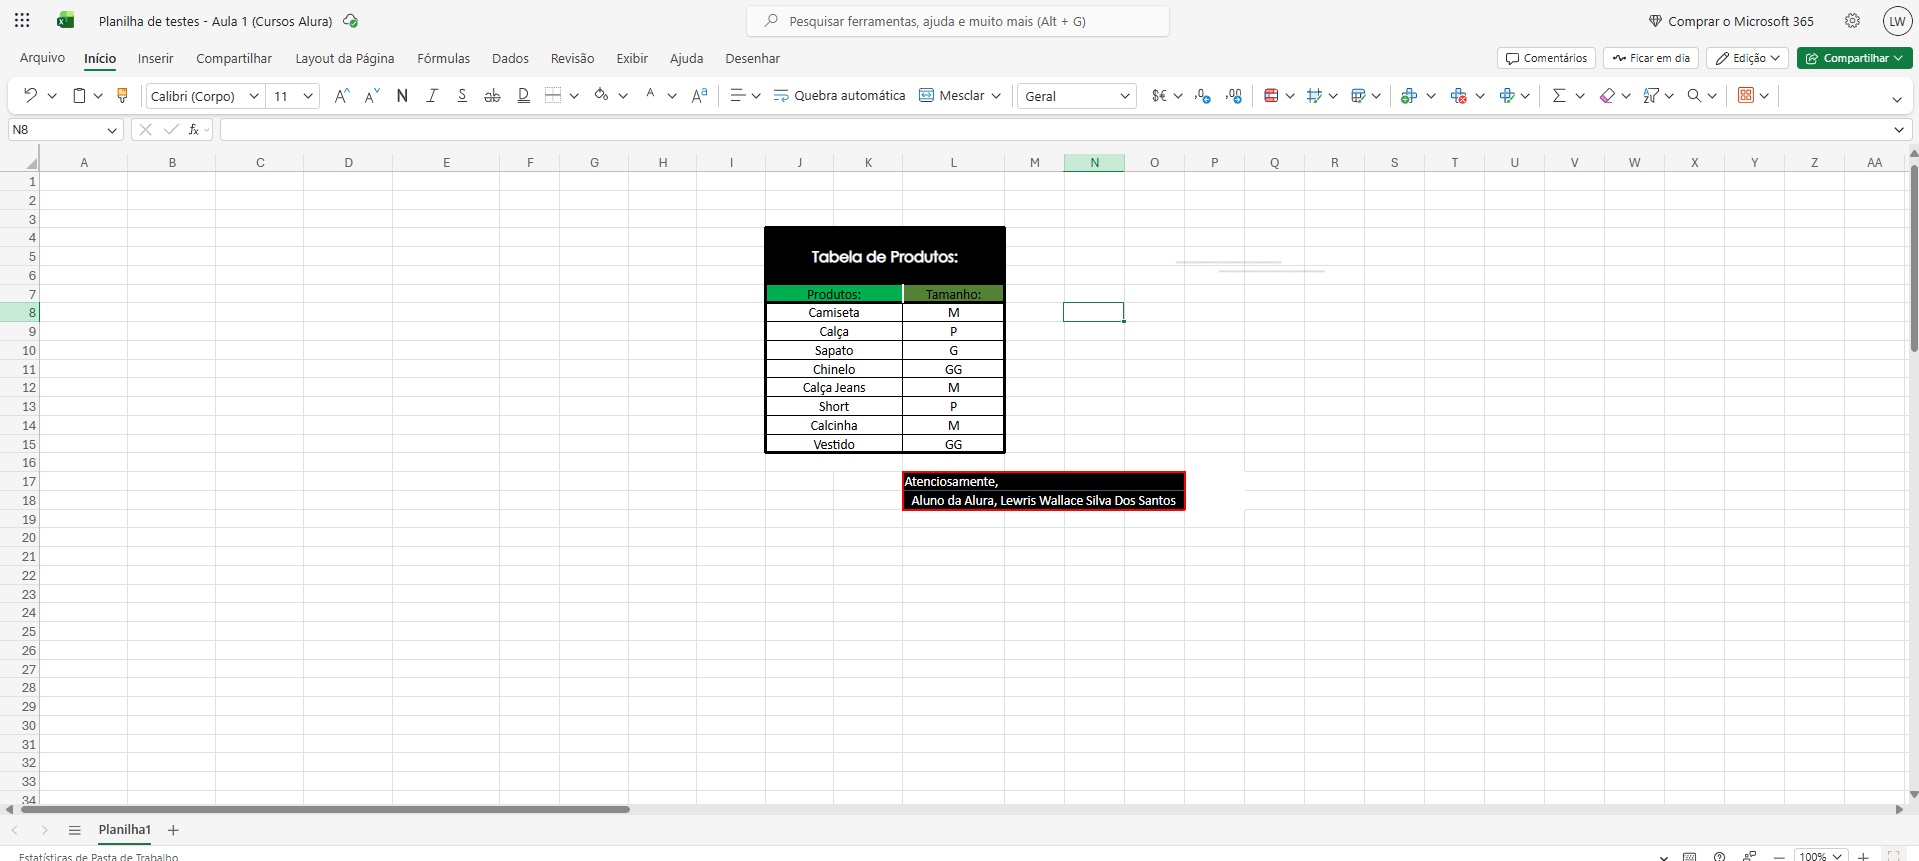Activate the Format Painter brush
Screen dimensions: 1919x861
(x=123, y=95)
